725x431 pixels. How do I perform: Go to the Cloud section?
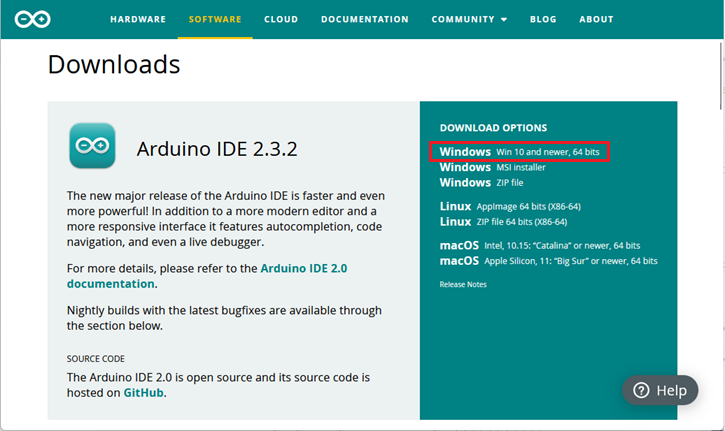click(281, 19)
